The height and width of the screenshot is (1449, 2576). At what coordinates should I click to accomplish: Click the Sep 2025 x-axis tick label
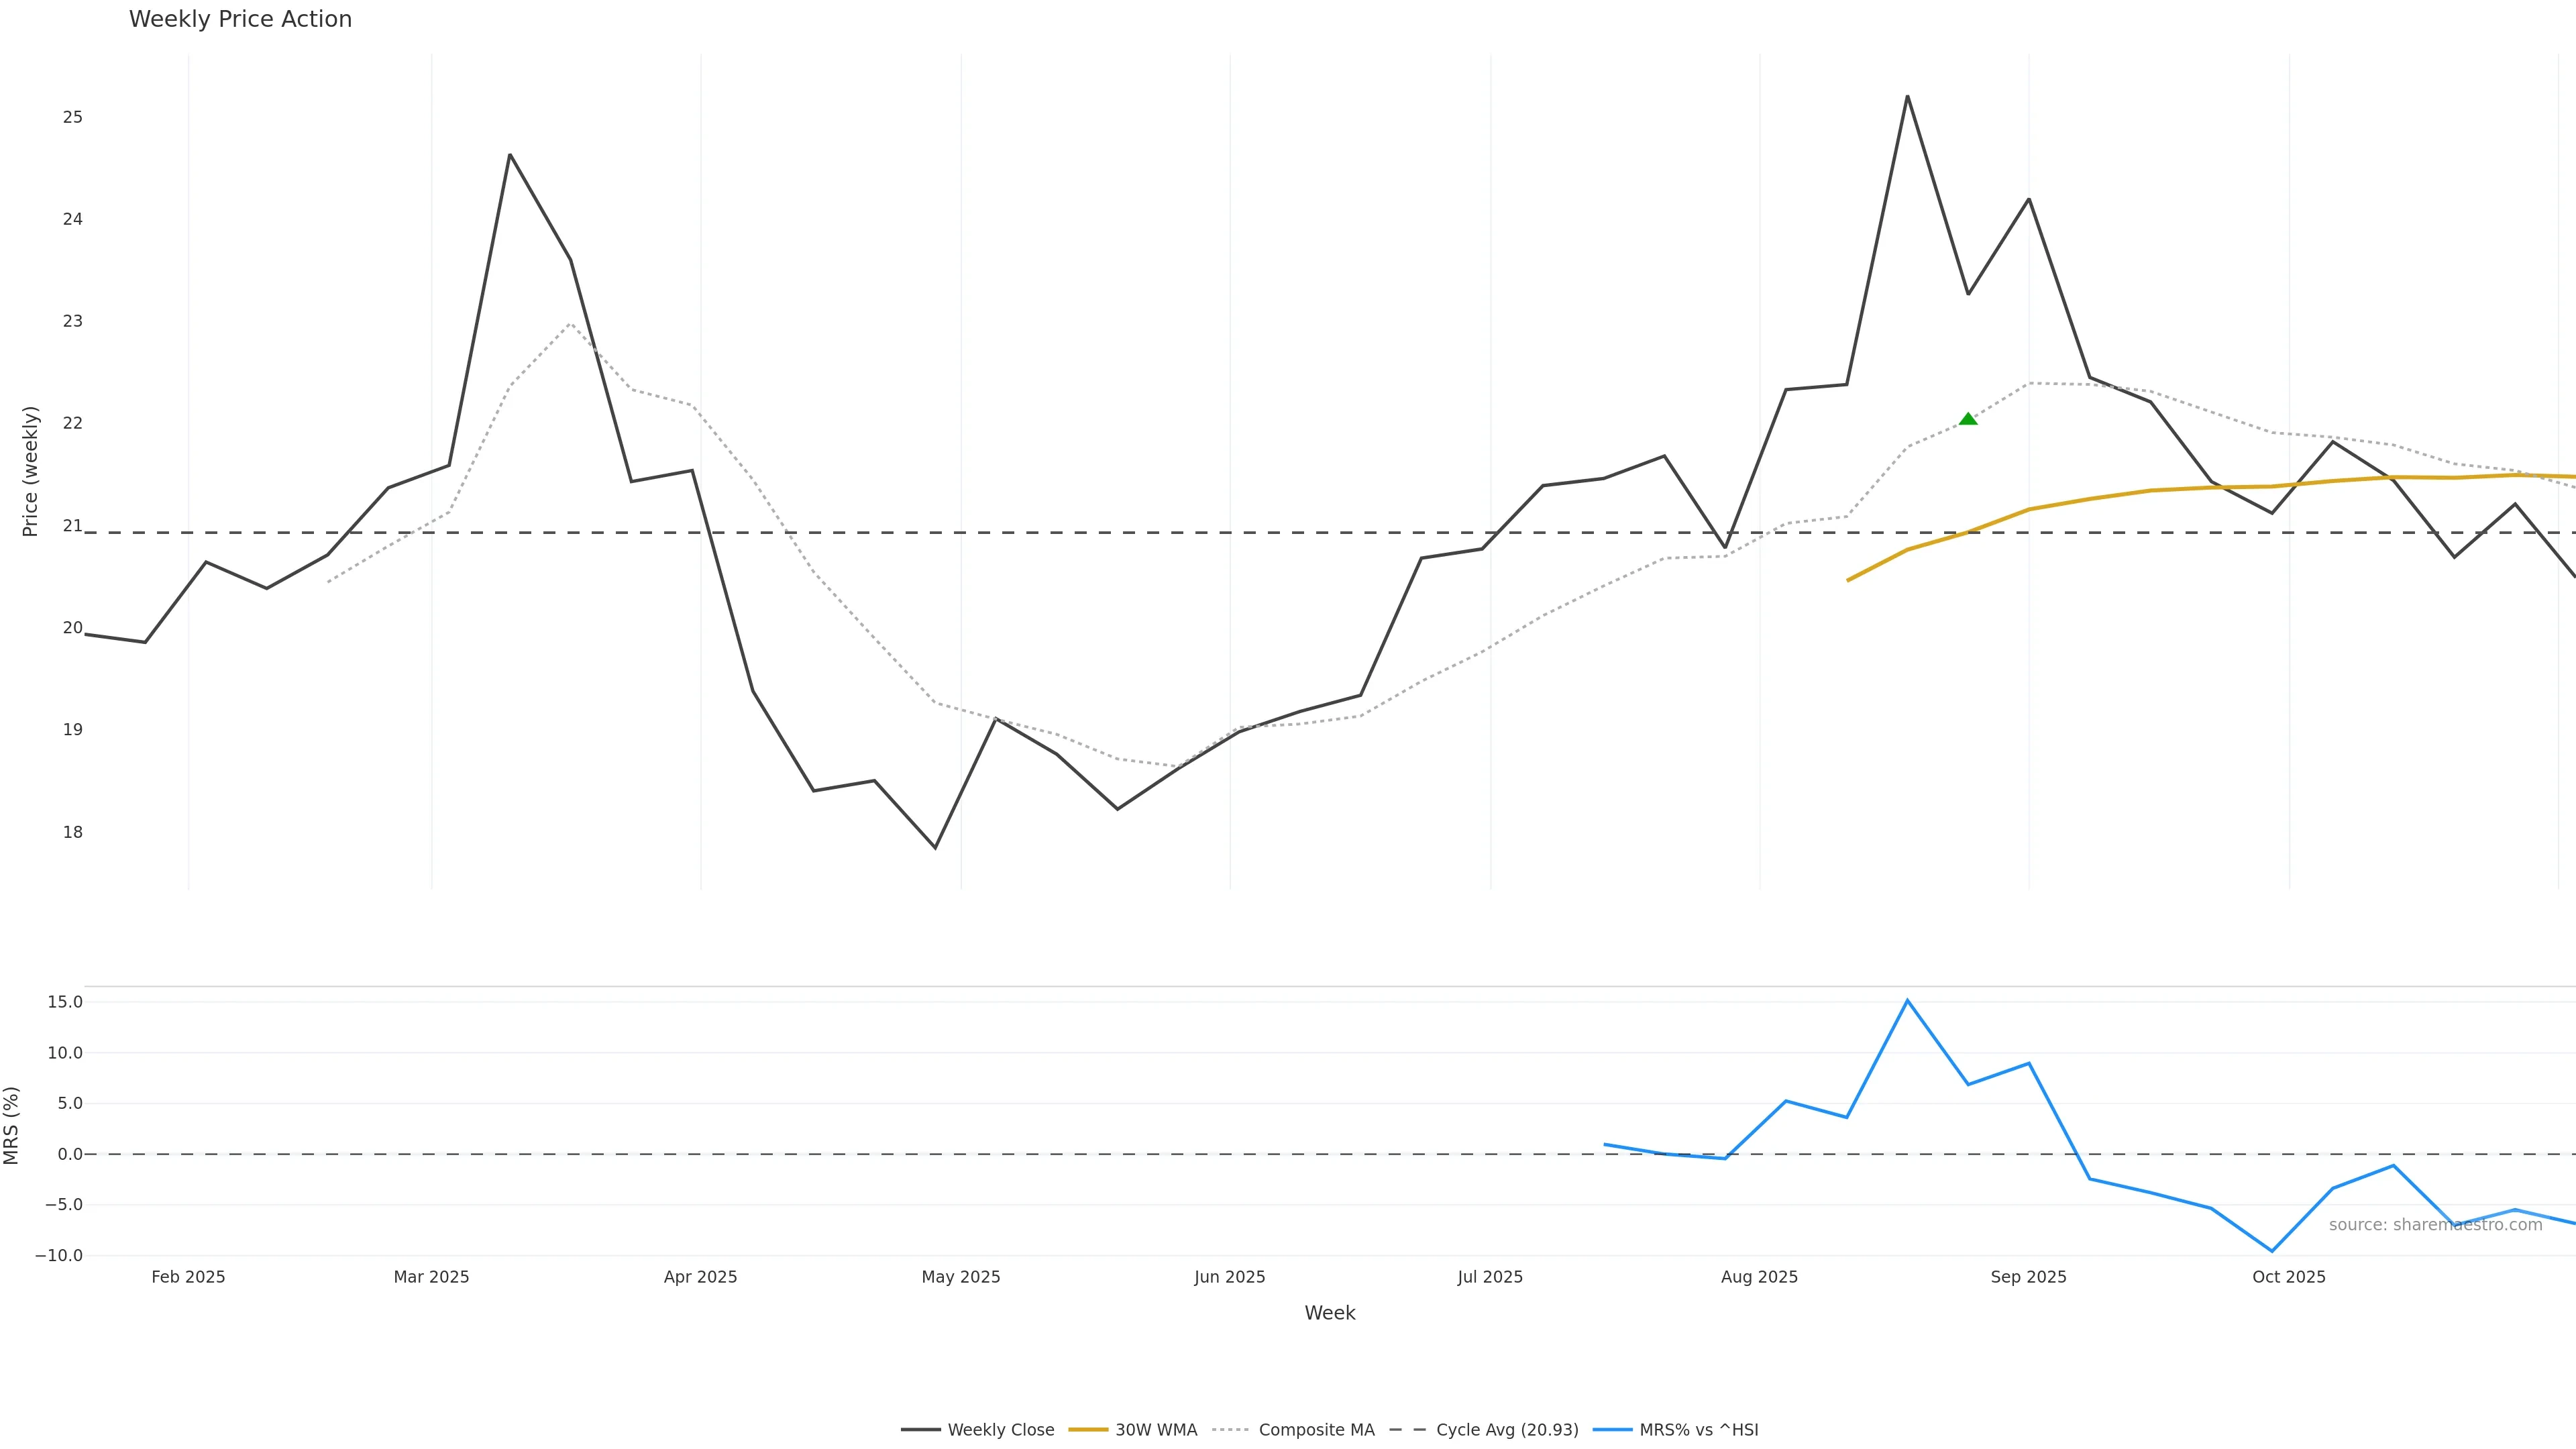pyautogui.click(x=2028, y=1277)
